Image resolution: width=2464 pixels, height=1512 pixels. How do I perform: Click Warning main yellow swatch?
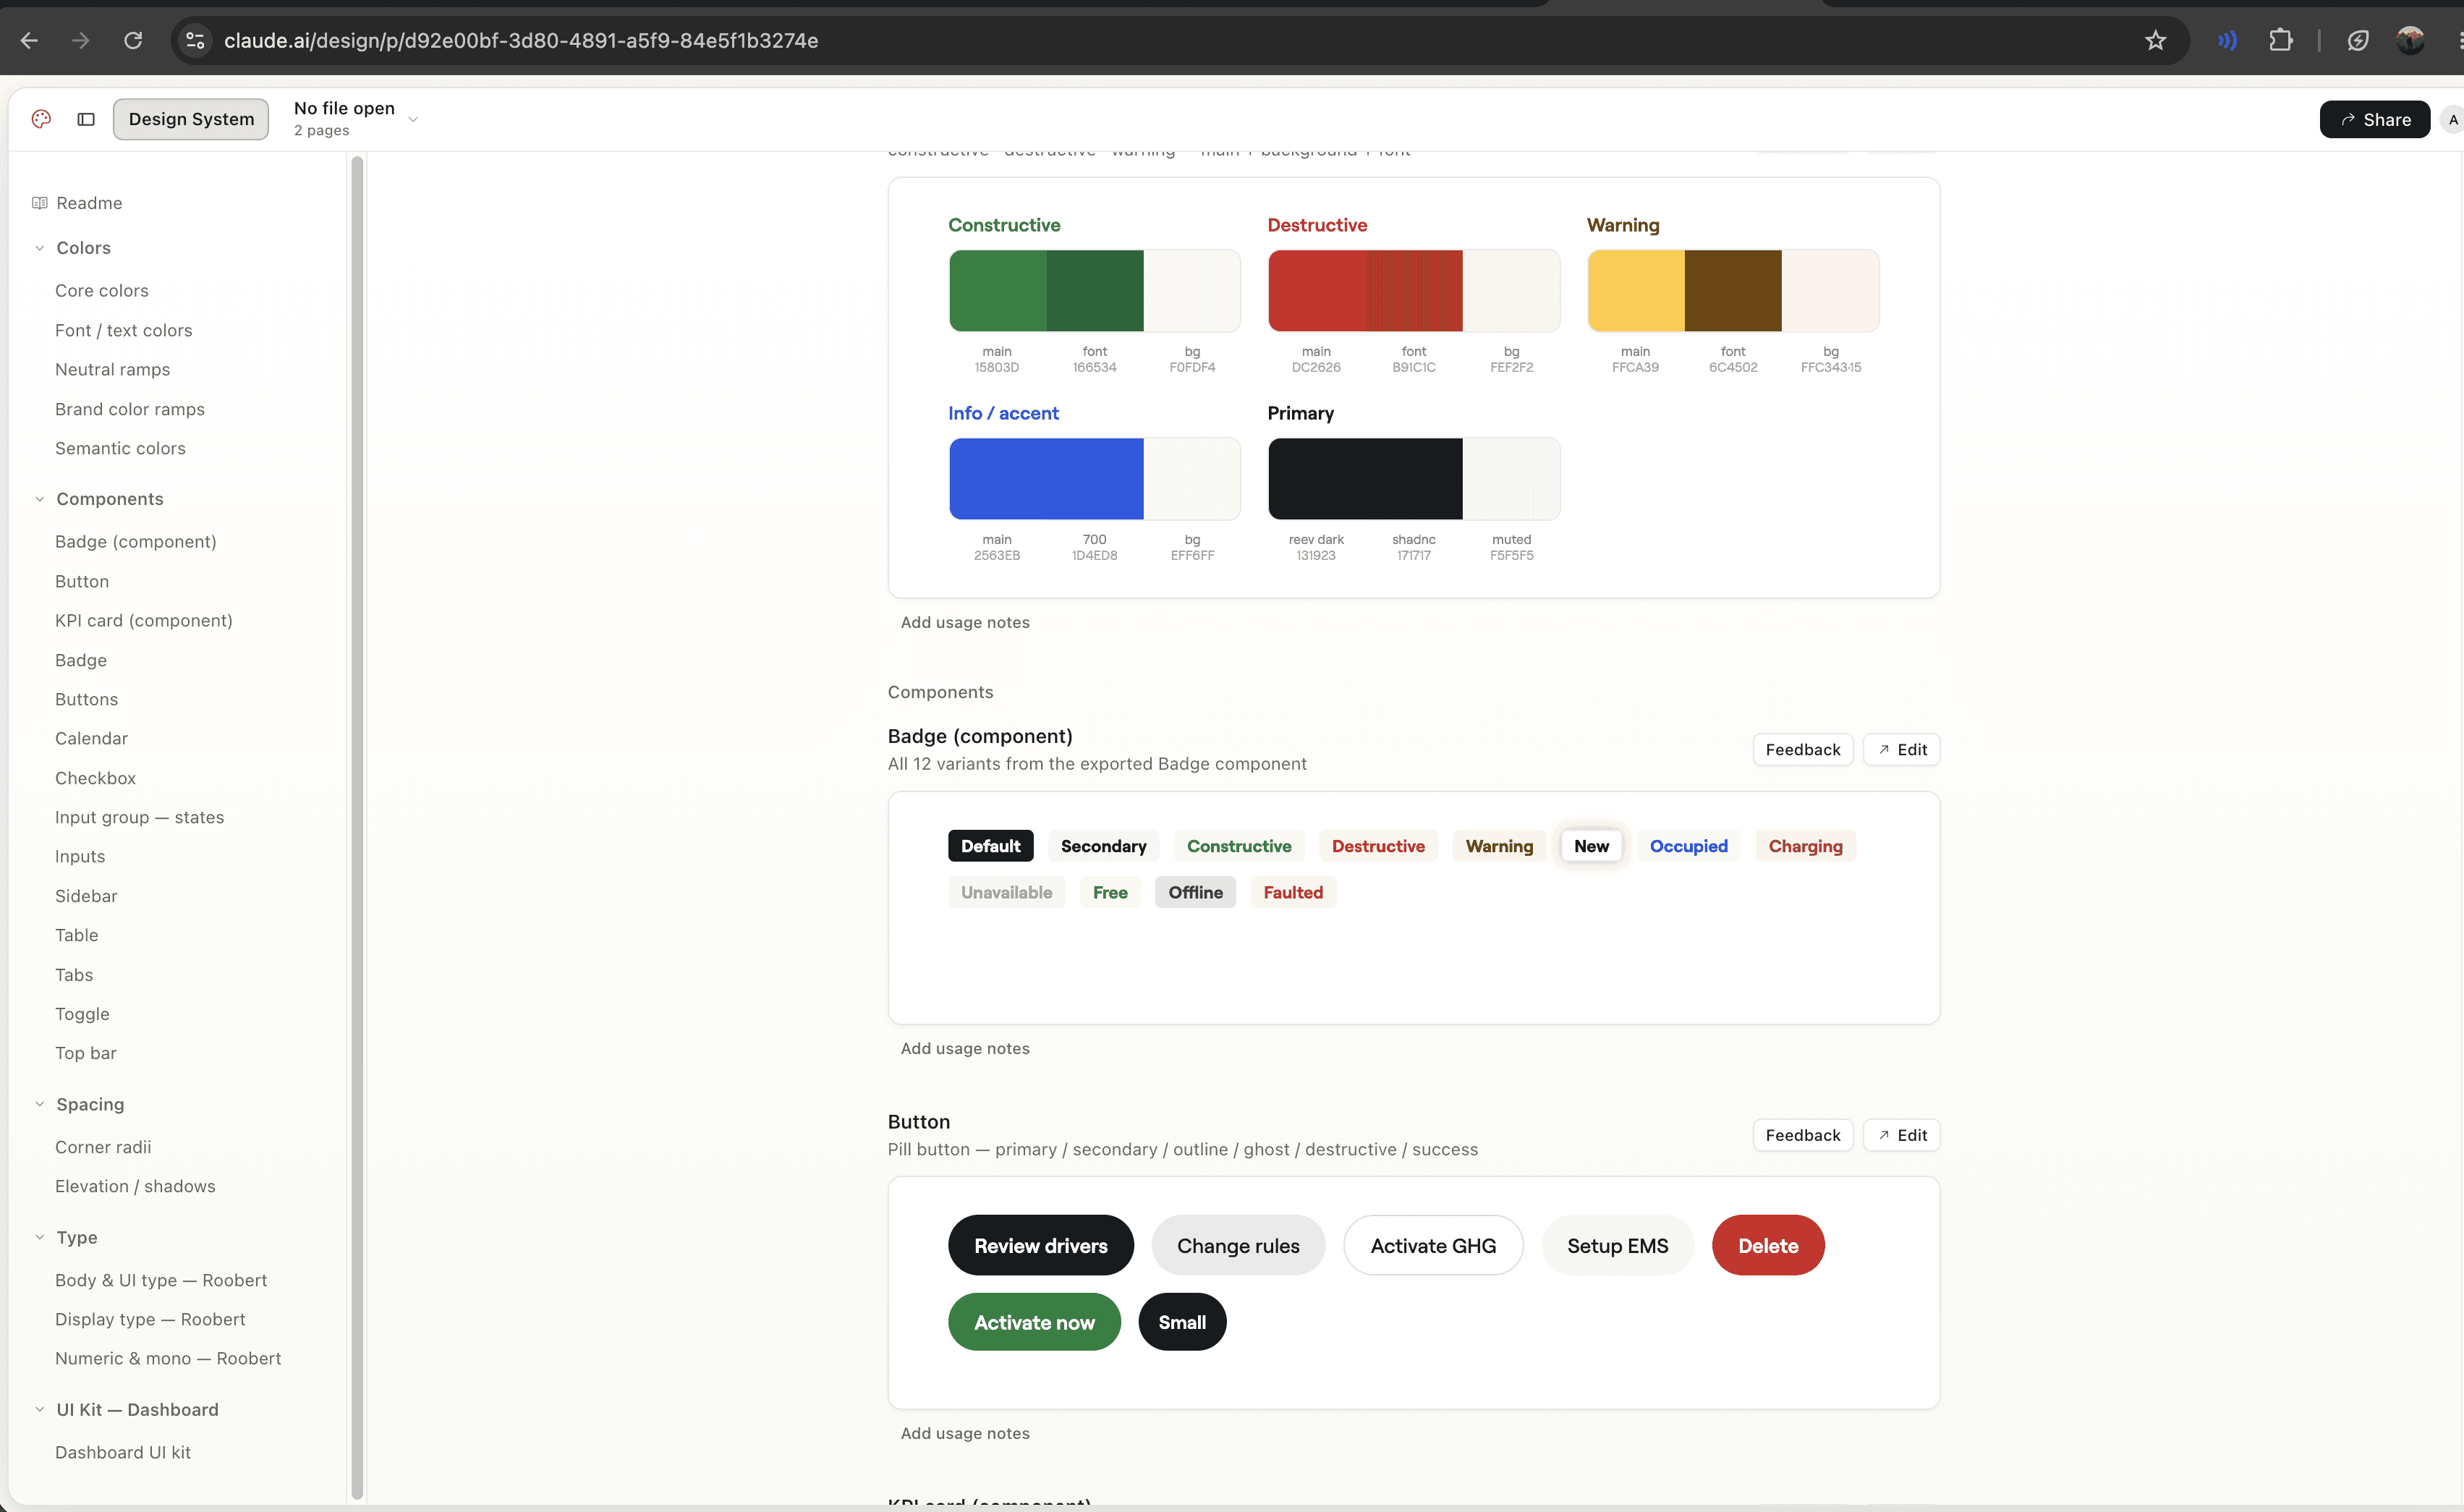click(1636, 291)
